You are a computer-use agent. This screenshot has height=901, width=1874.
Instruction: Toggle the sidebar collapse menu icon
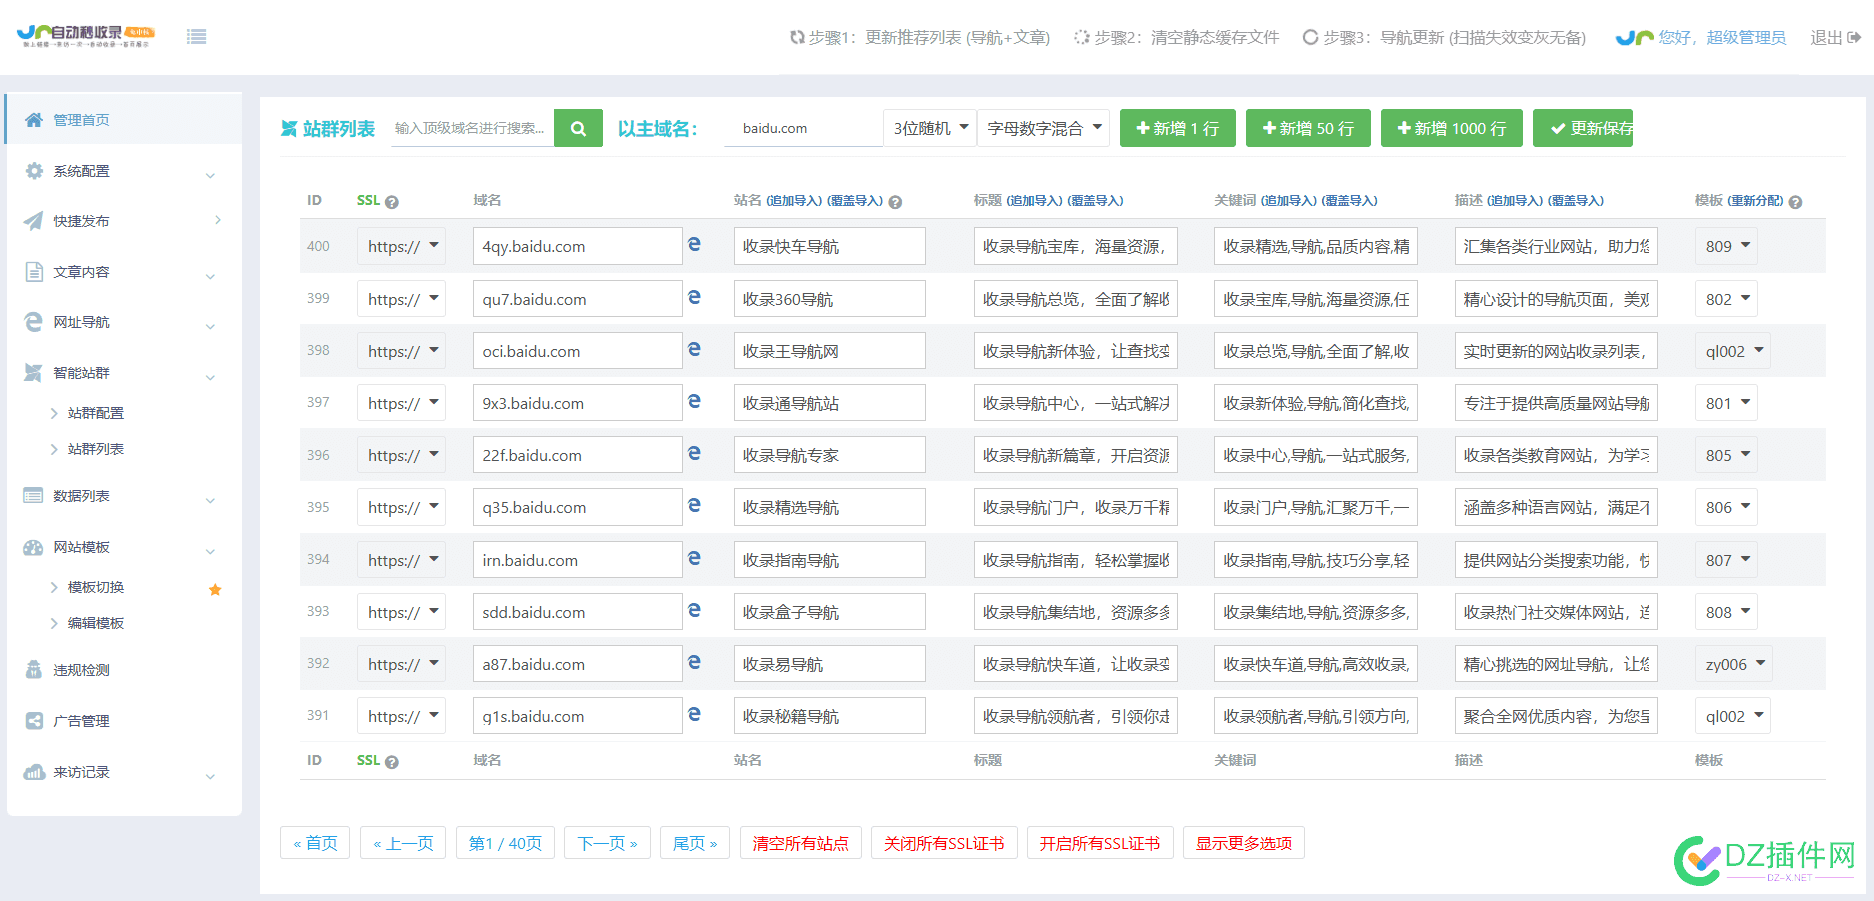[196, 37]
